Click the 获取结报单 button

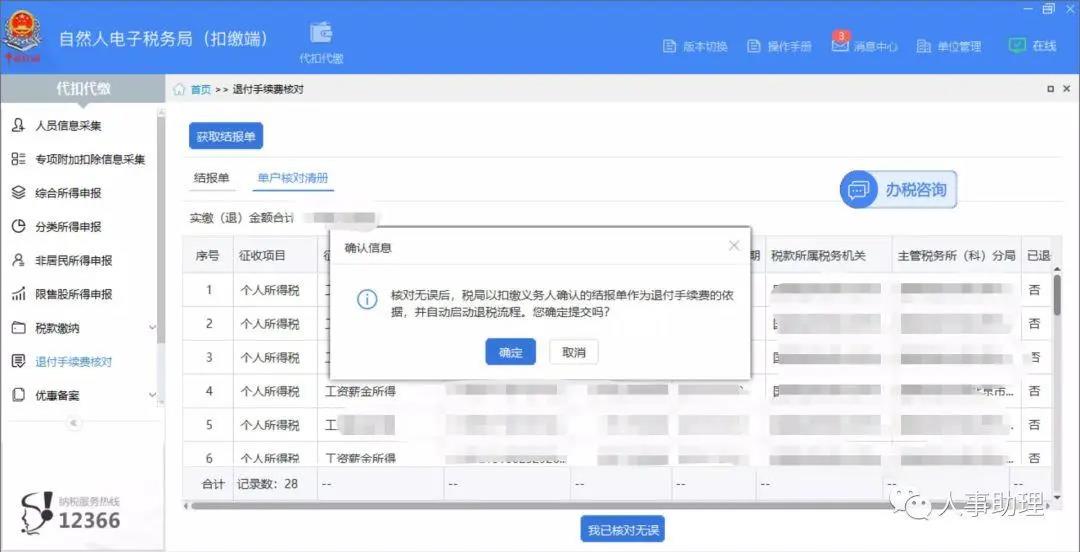226,136
